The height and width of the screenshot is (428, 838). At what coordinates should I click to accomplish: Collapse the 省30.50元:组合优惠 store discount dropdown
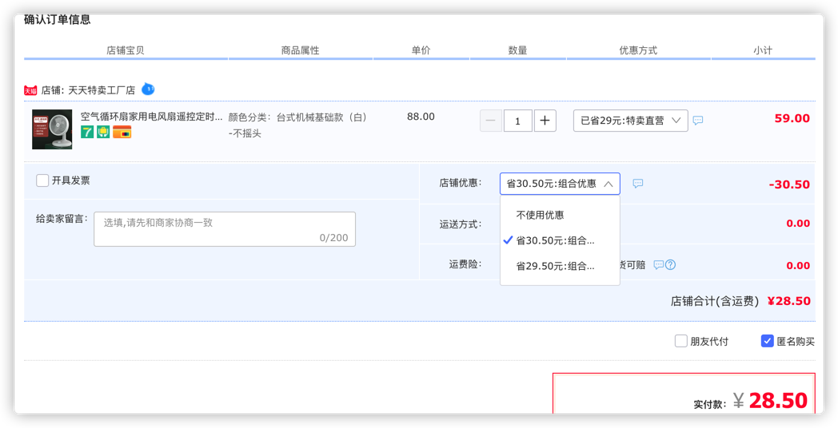point(559,184)
